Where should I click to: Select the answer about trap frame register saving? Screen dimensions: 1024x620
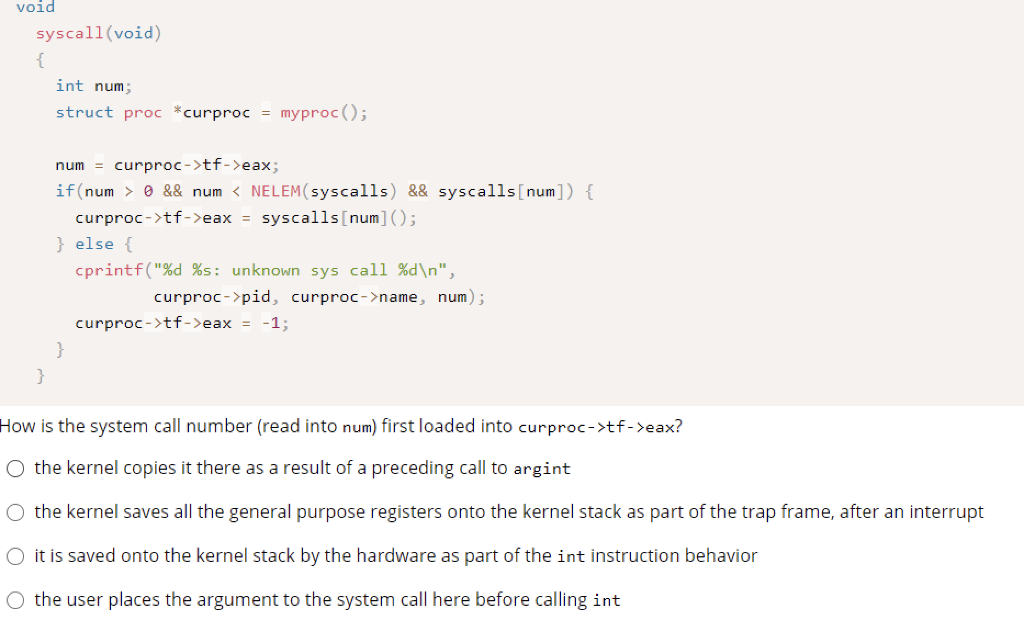15,512
